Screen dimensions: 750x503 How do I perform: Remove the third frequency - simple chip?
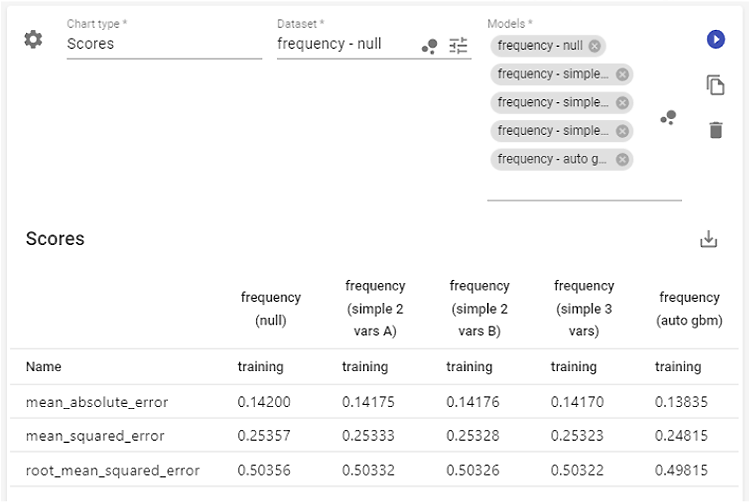622,131
